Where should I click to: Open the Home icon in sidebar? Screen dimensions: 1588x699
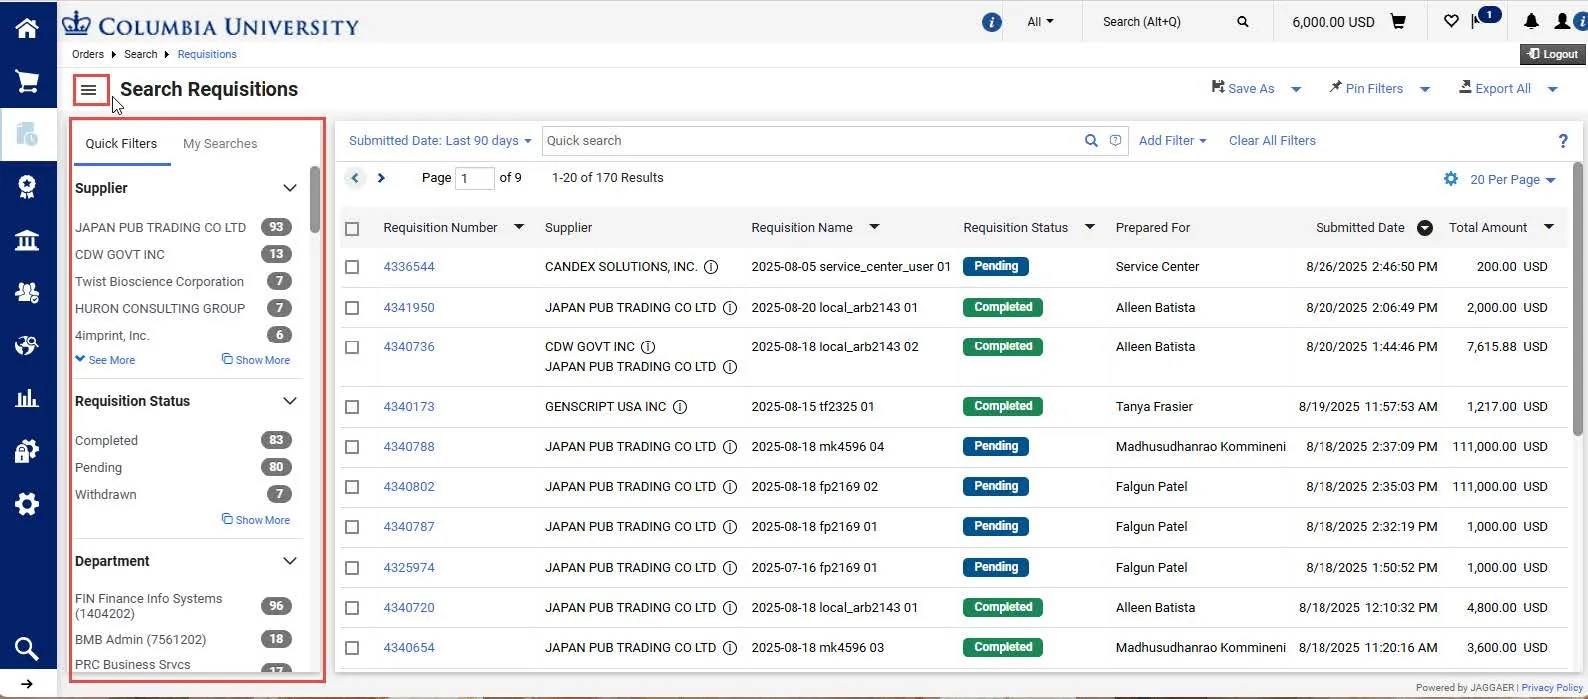(27, 28)
